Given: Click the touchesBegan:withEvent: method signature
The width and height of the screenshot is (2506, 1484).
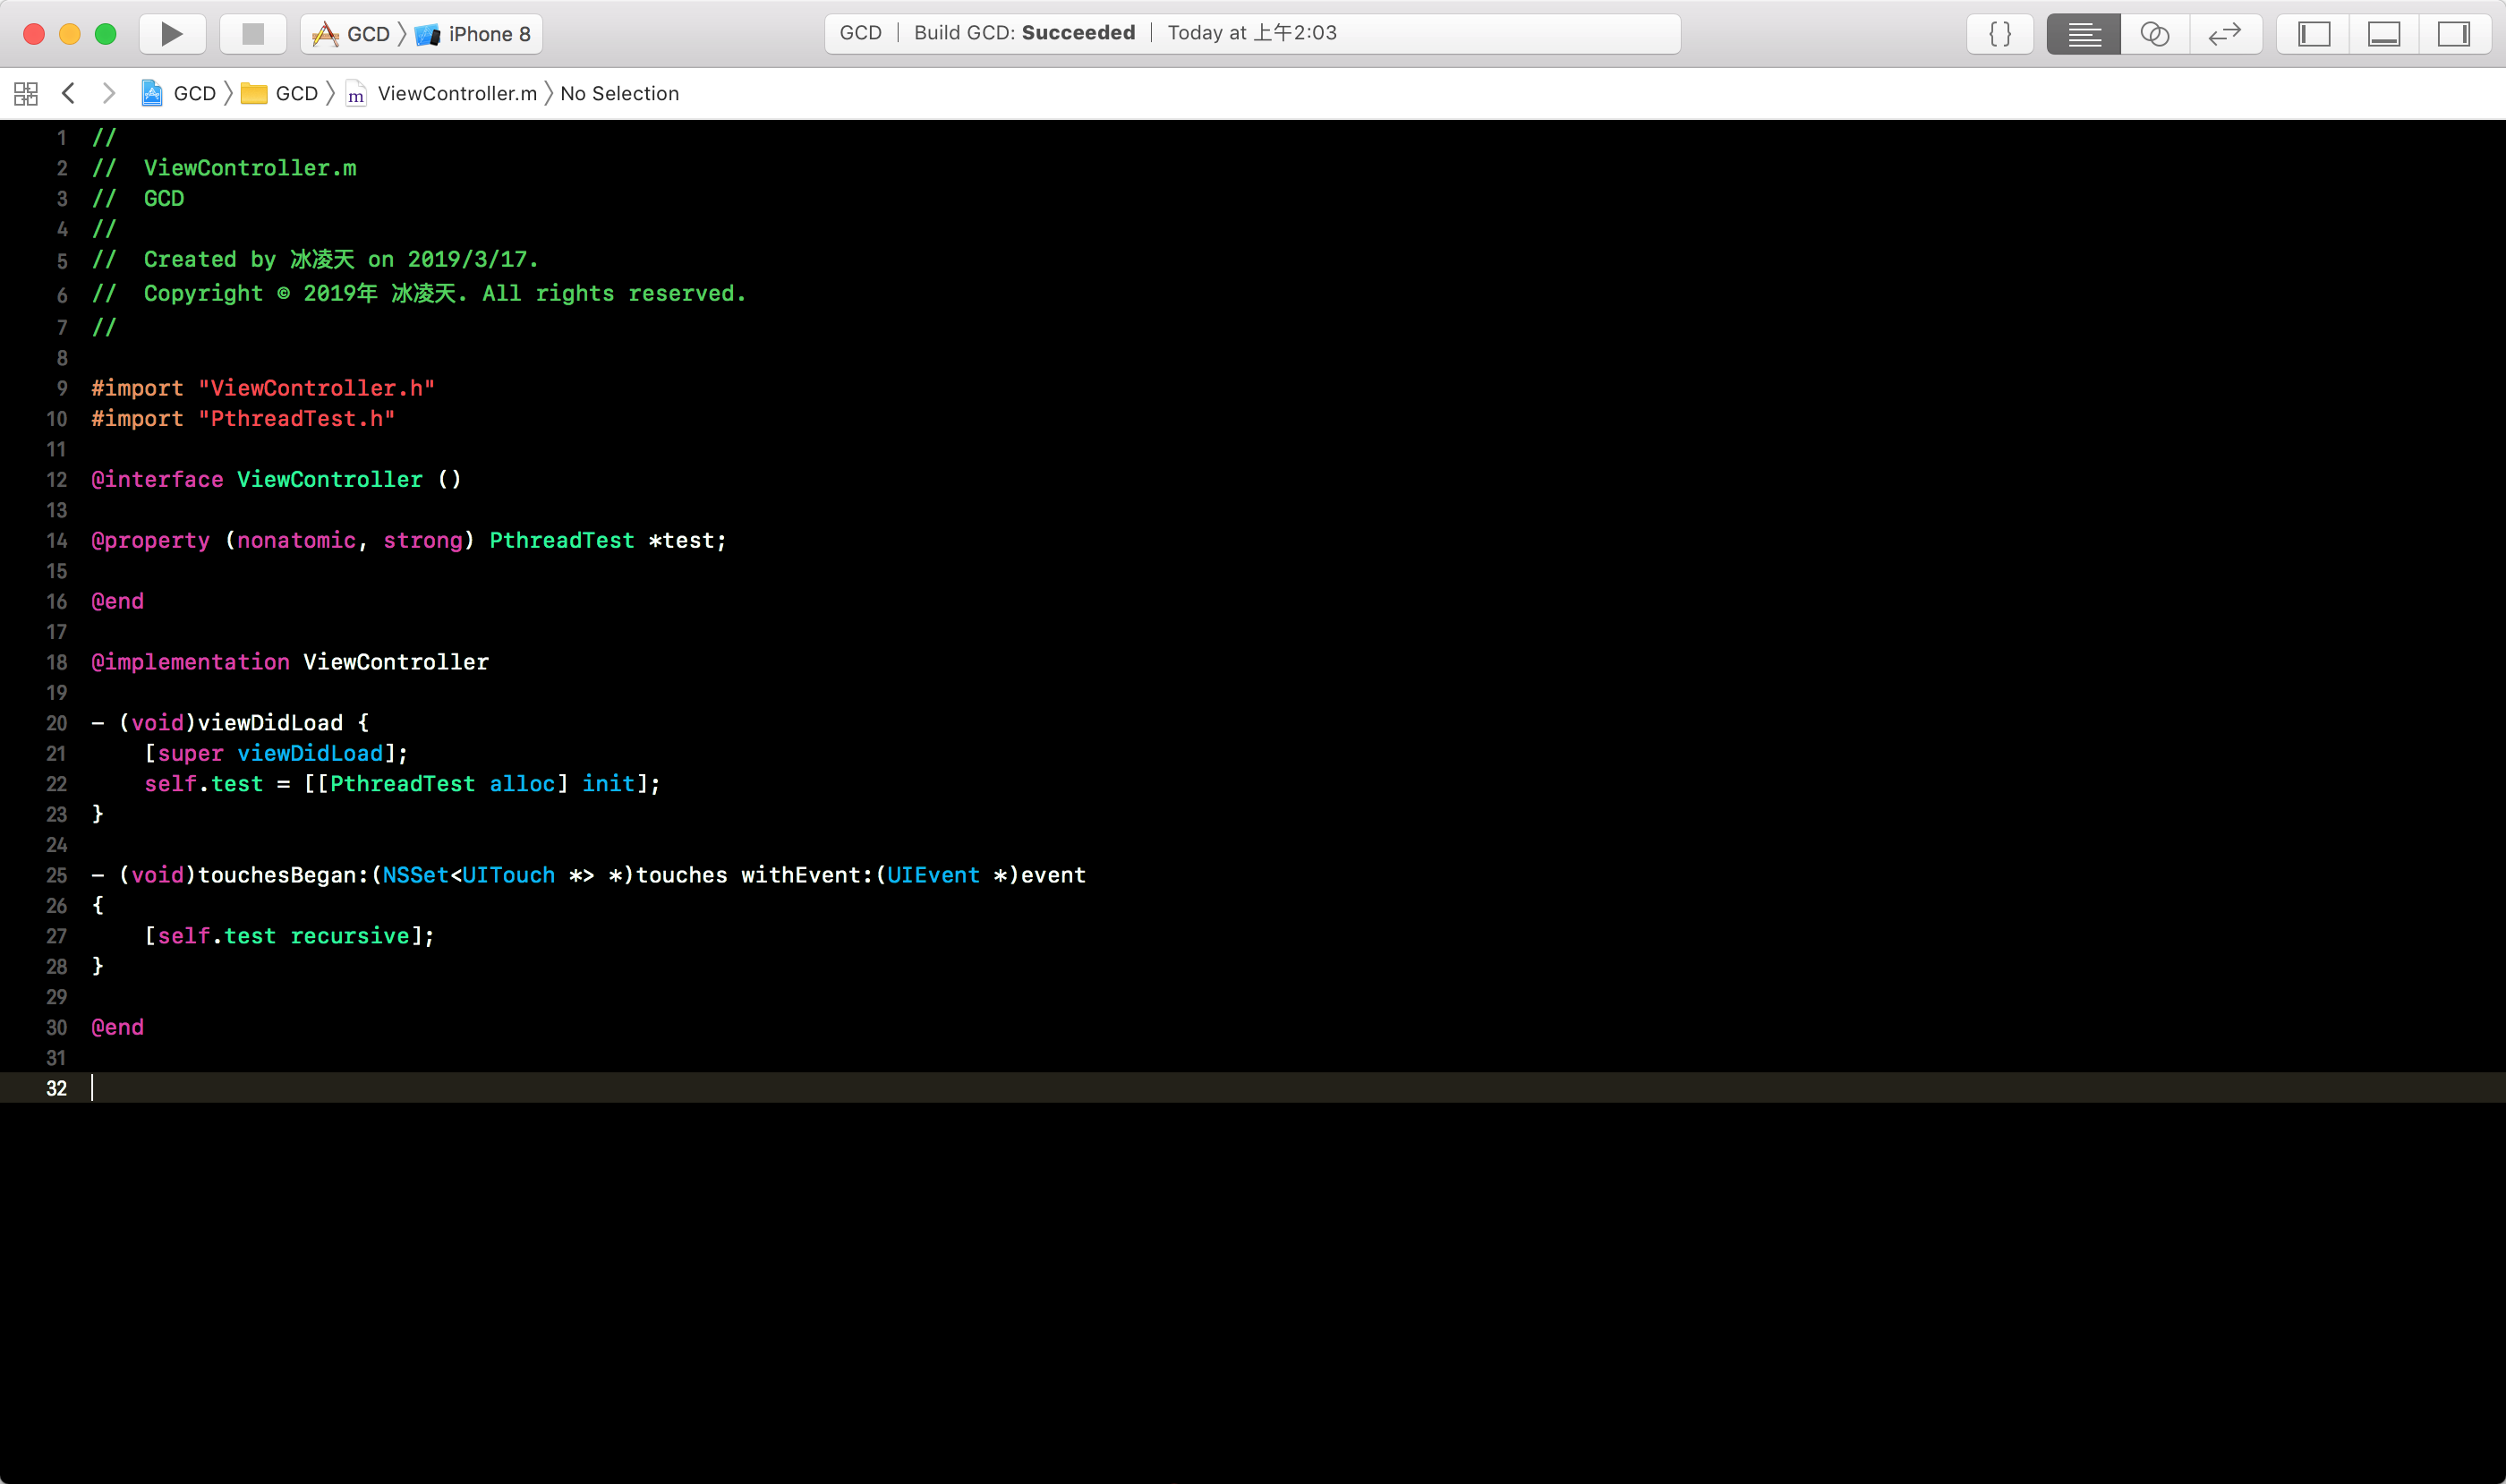Looking at the screenshot, I should [588, 875].
